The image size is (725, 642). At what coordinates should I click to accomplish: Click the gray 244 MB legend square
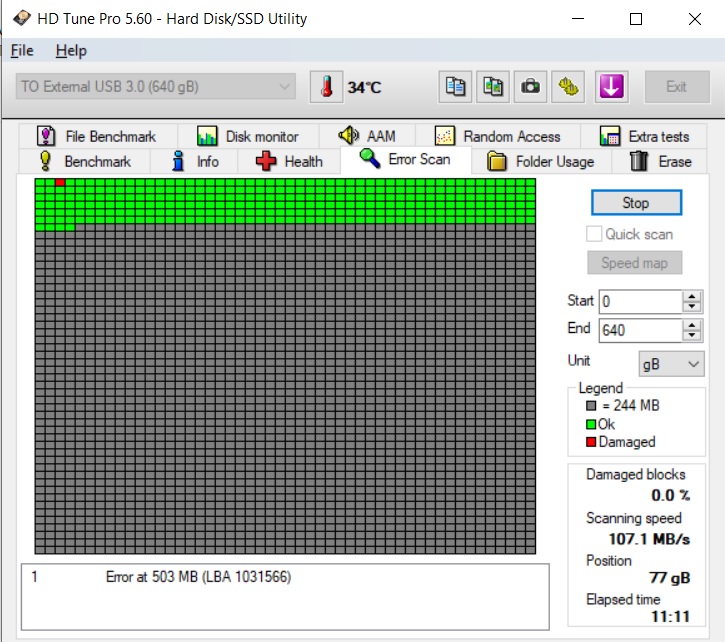tap(590, 406)
